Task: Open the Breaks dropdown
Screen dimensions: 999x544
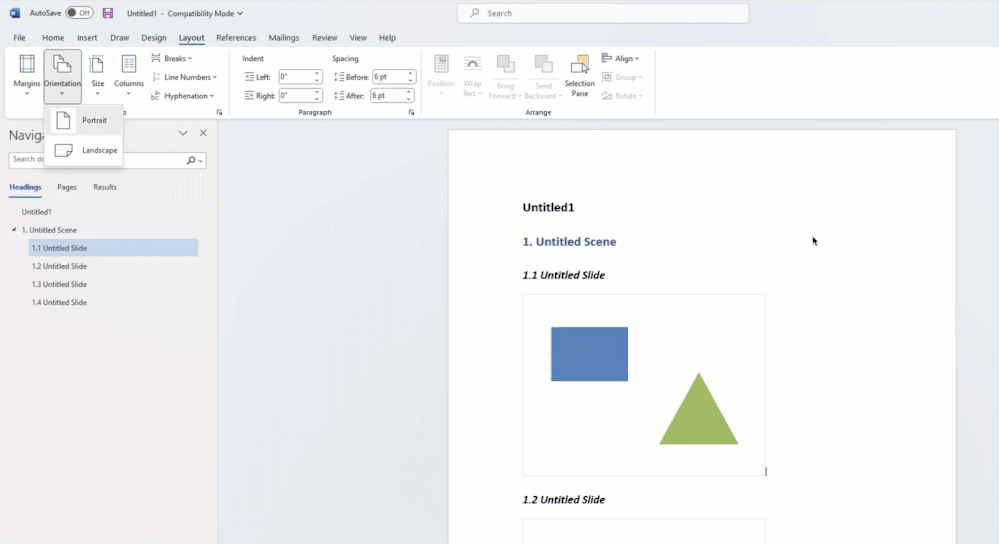Action: point(172,58)
